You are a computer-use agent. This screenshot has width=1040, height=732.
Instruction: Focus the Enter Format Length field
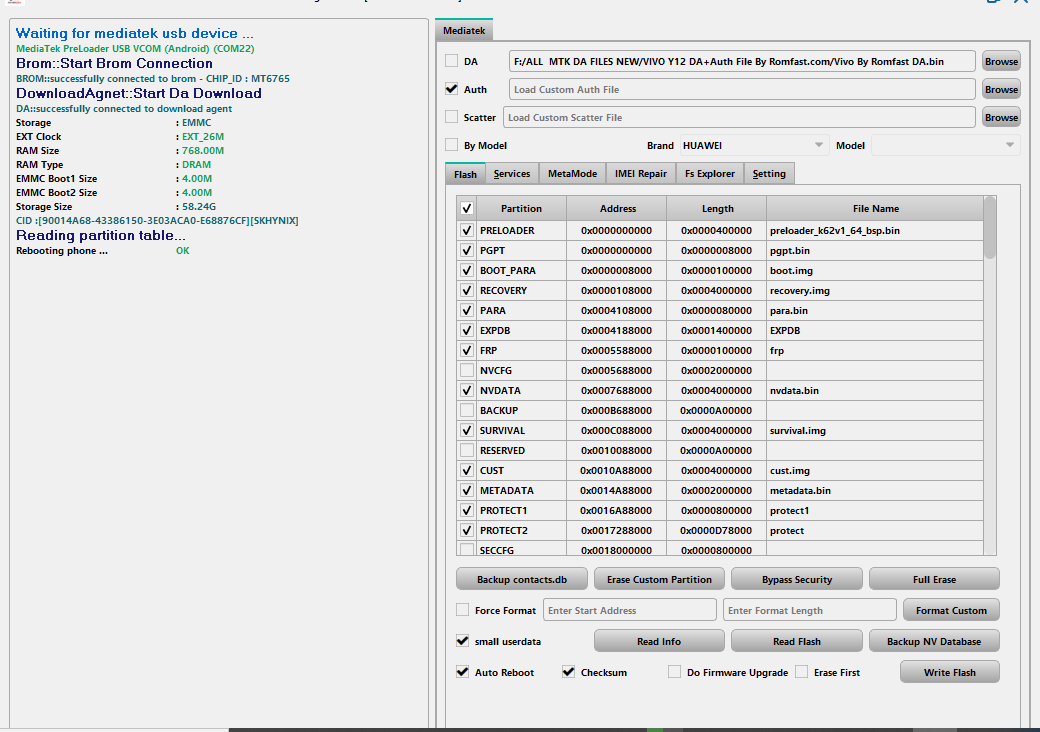(809, 610)
